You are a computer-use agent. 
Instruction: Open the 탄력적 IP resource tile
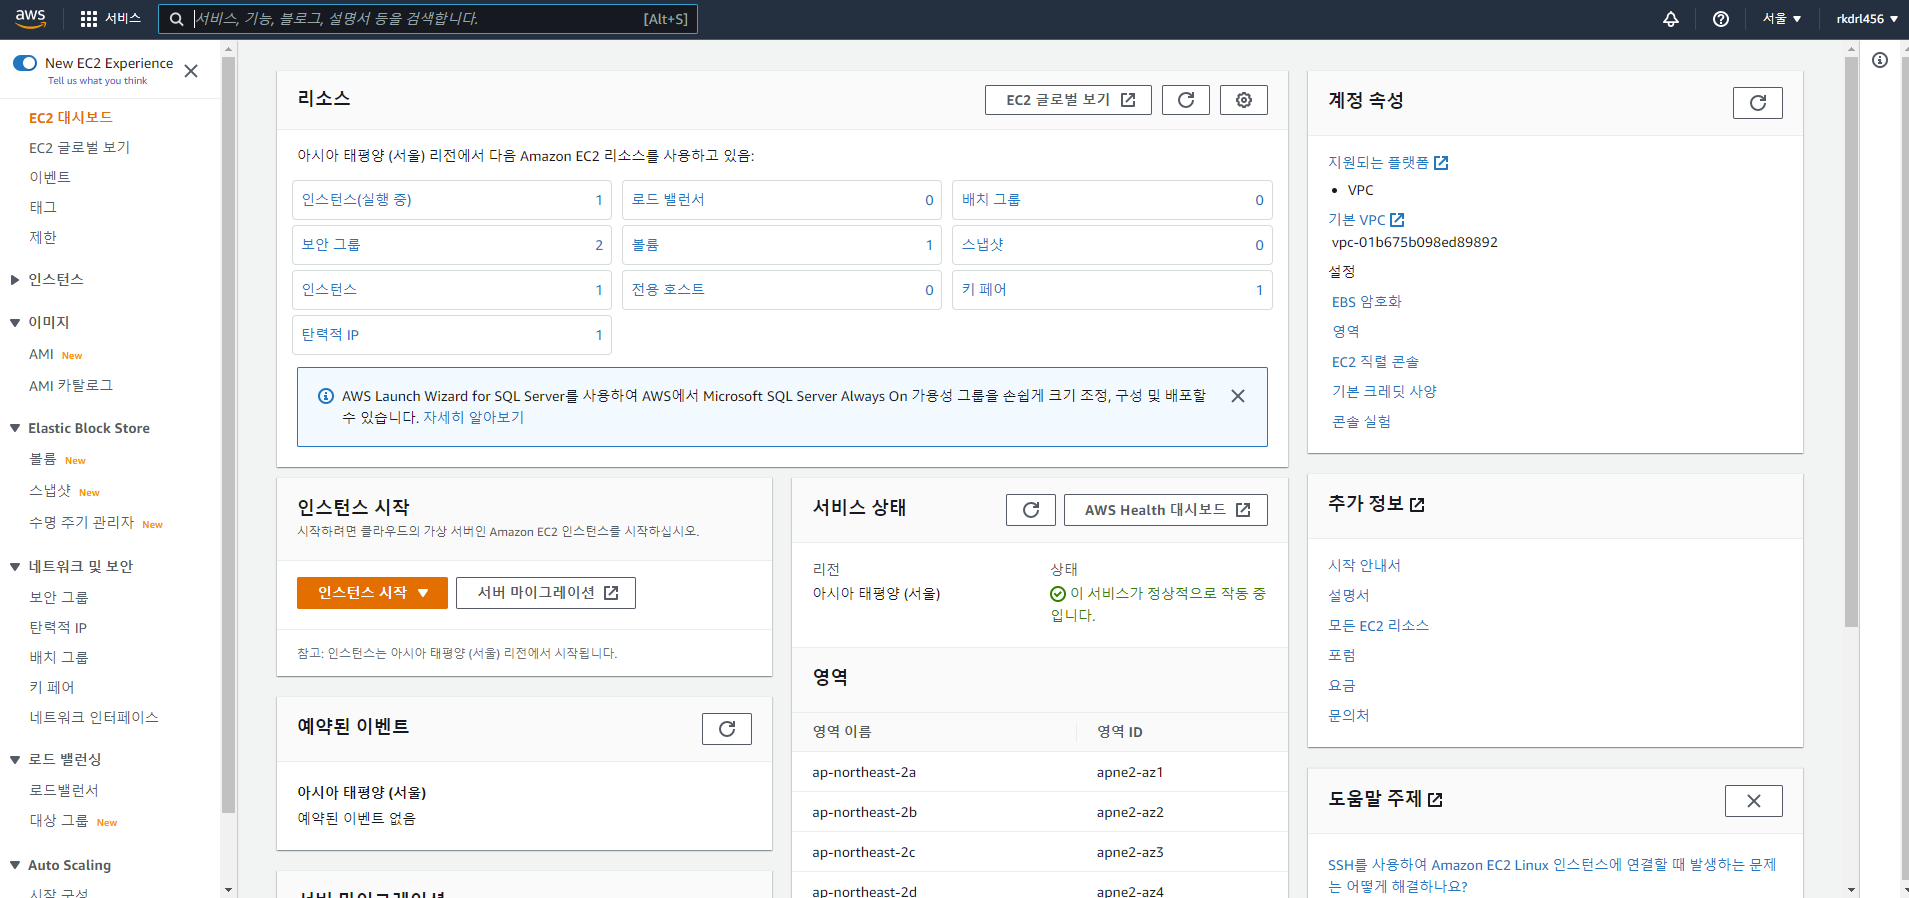click(452, 335)
